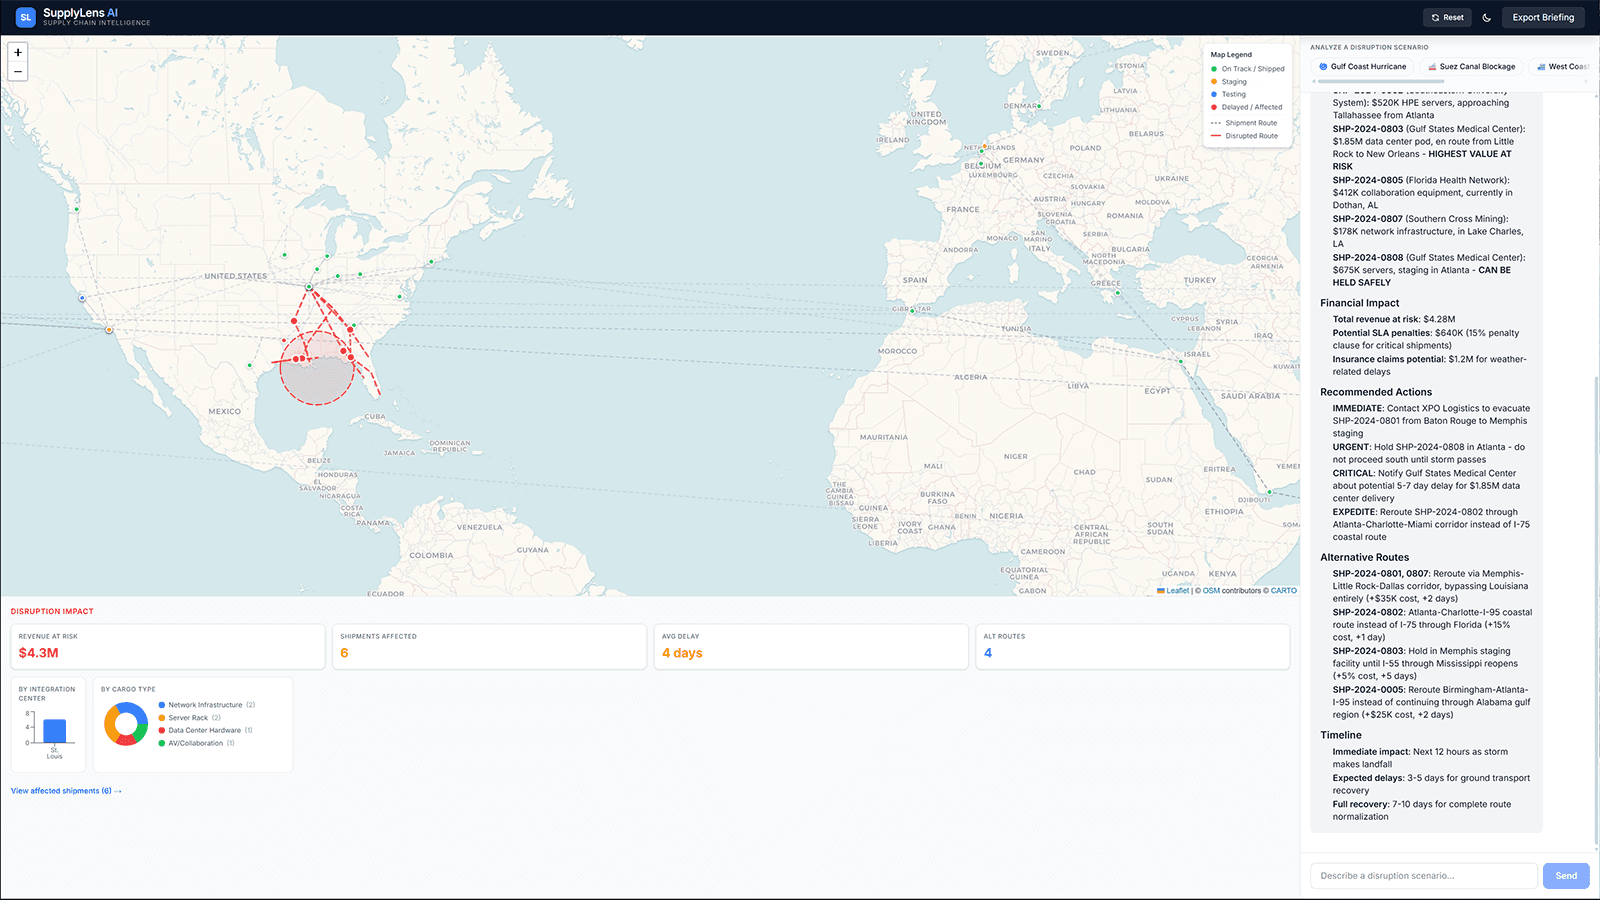
Task: Click the disruption scenario input field
Action: pyautogui.click(x=1422, y=875)
